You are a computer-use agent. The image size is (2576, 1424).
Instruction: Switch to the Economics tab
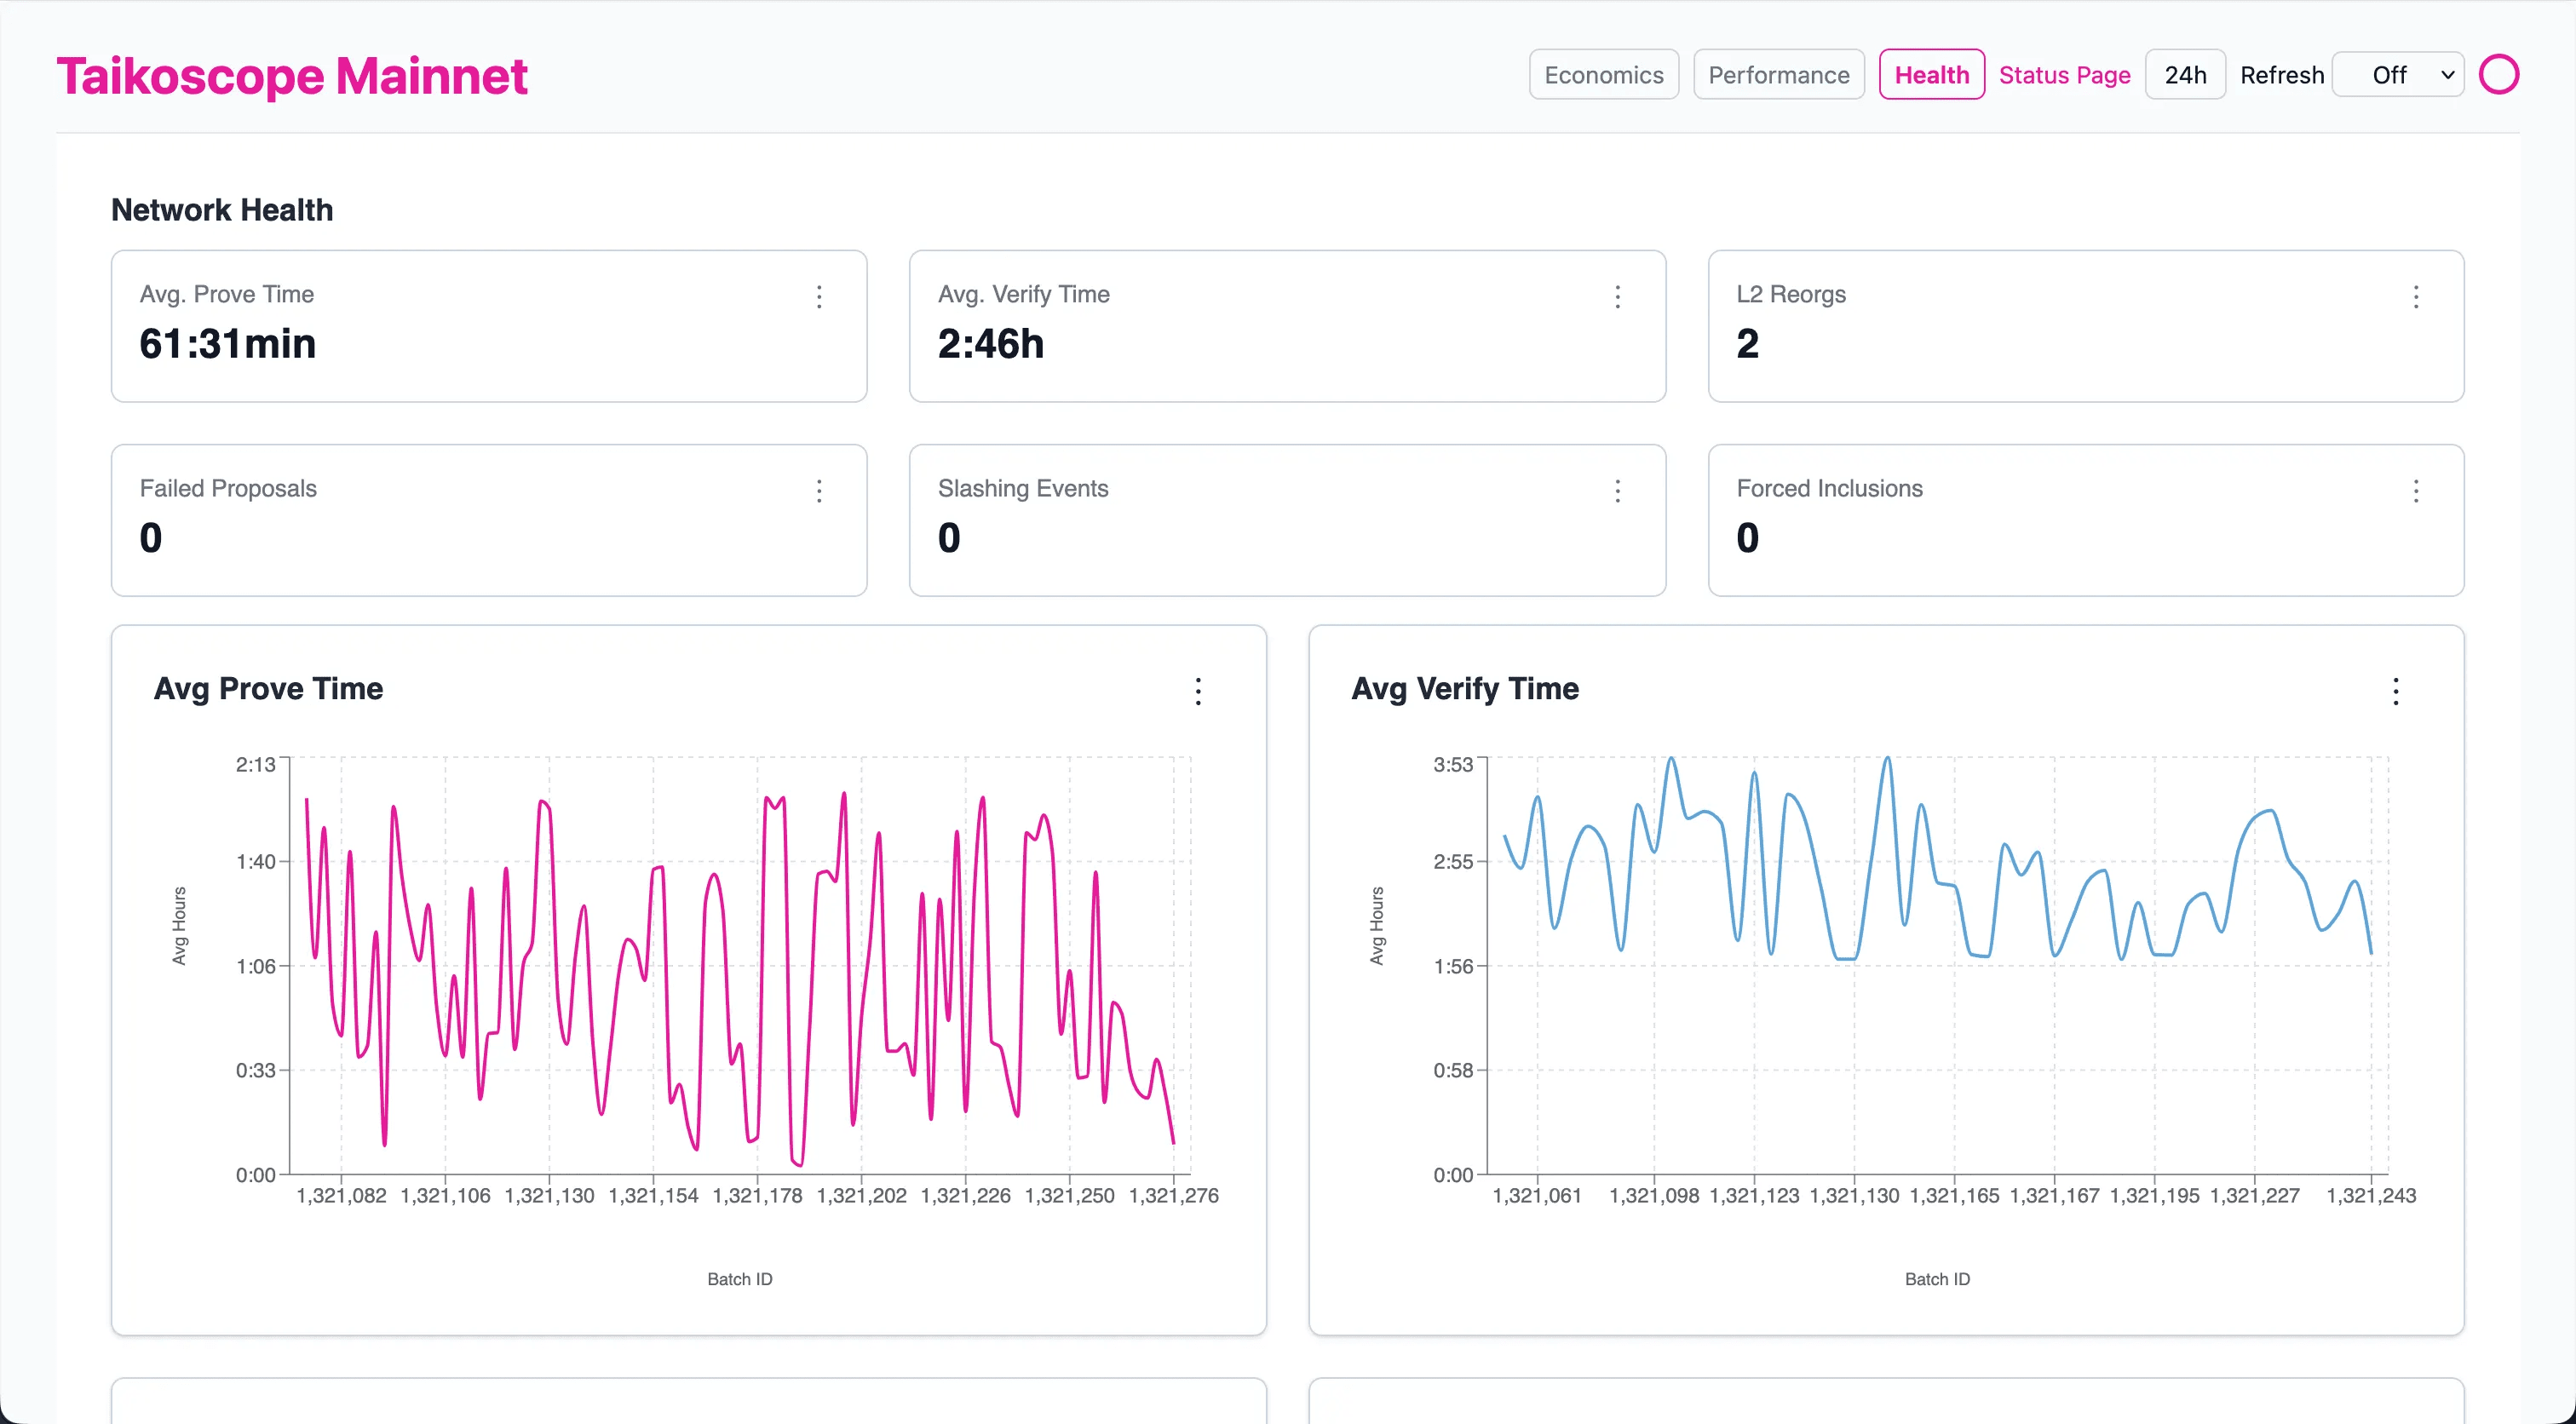tap(1602, 74)
